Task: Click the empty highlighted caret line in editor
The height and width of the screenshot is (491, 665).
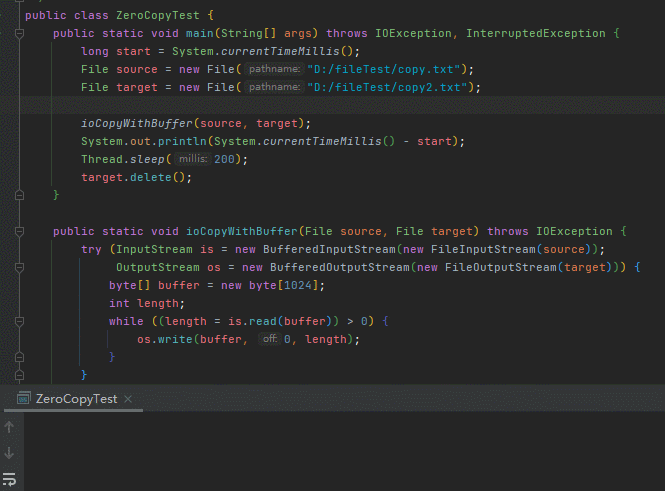Action: (x=342, y=105)
